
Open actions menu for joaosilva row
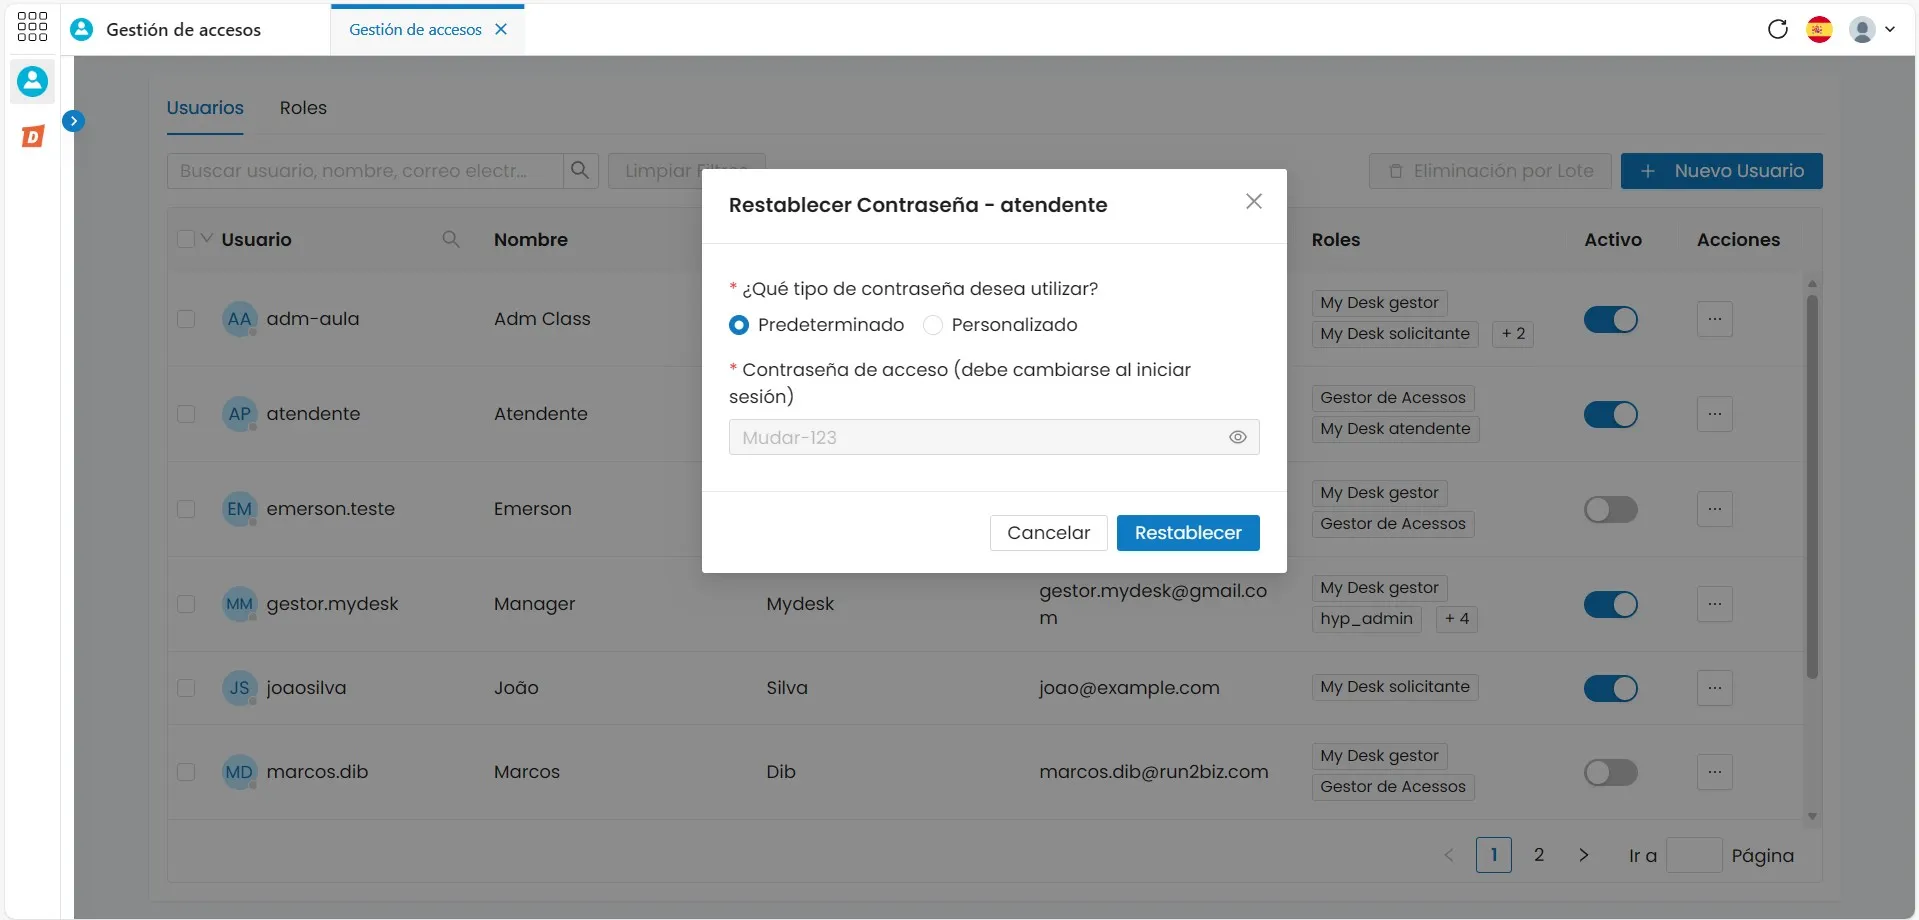(x=1714, y=688)
